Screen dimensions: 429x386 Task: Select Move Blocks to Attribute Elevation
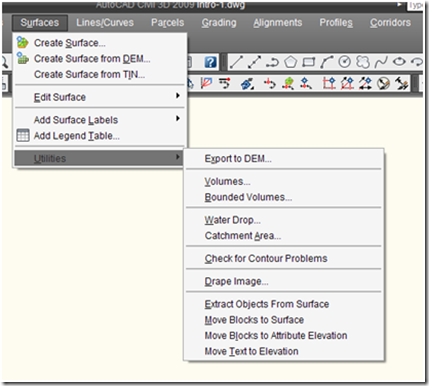tap(284, 335)
